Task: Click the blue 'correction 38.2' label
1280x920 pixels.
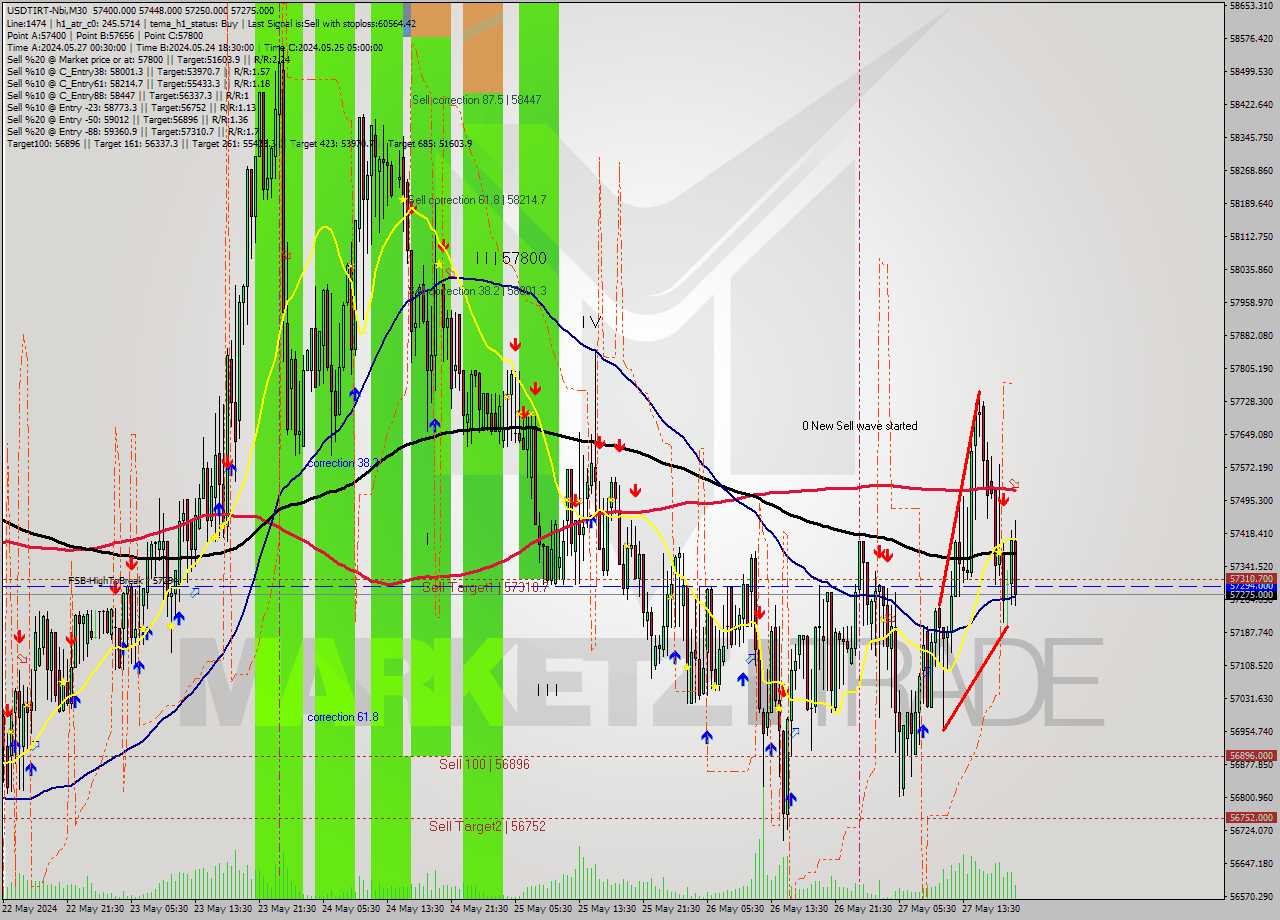Action: (x=343, y=463)
